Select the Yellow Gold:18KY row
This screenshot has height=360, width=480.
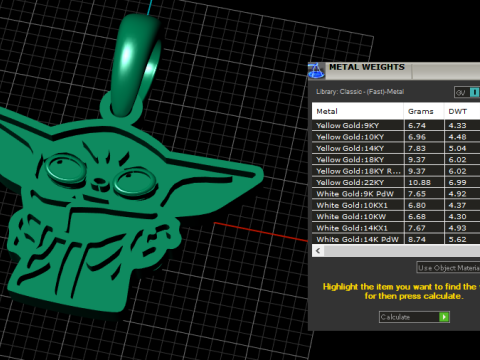pyautogui.click(x=396, y=159)
